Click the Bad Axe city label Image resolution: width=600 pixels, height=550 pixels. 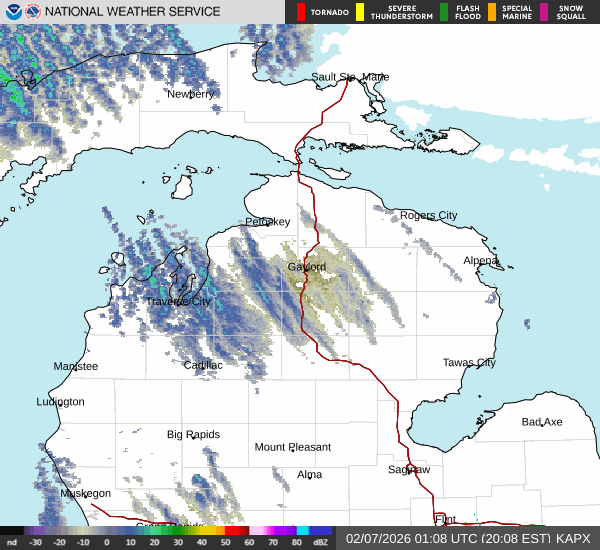coord(541,422)
